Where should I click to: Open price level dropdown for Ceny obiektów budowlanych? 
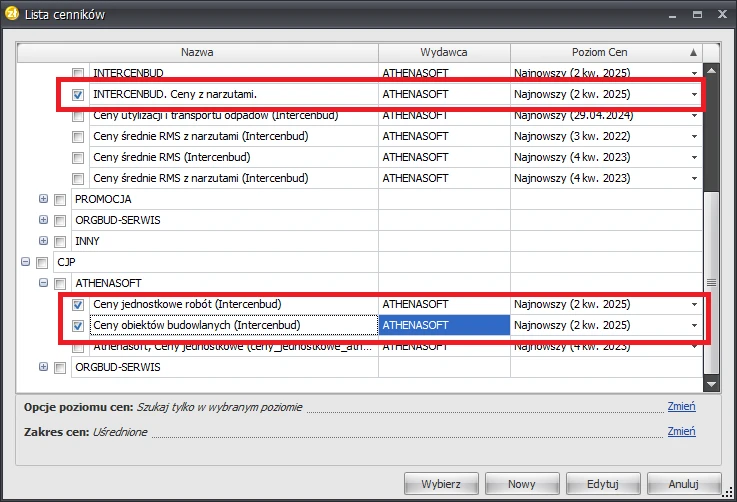(x=694, y=325)
